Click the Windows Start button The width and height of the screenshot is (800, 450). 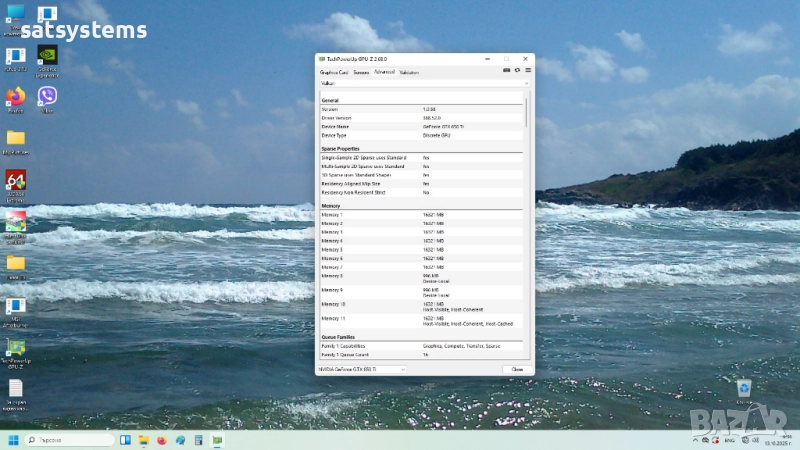tap(13, 440)
